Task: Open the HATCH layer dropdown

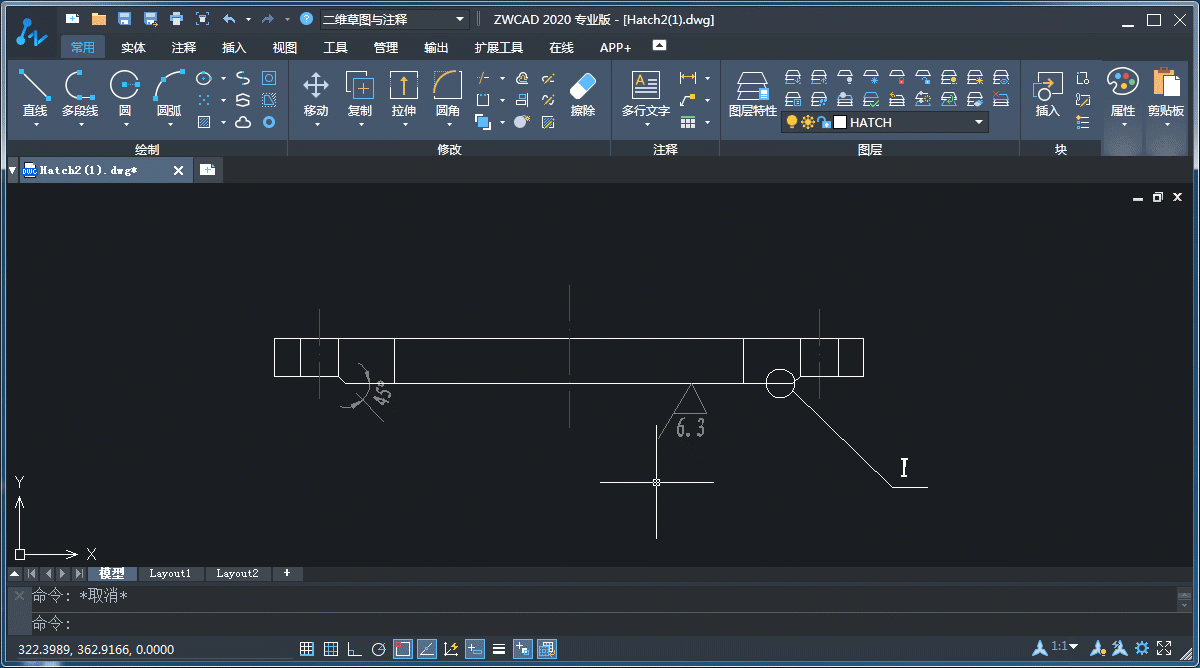Action: pos(979,122)
